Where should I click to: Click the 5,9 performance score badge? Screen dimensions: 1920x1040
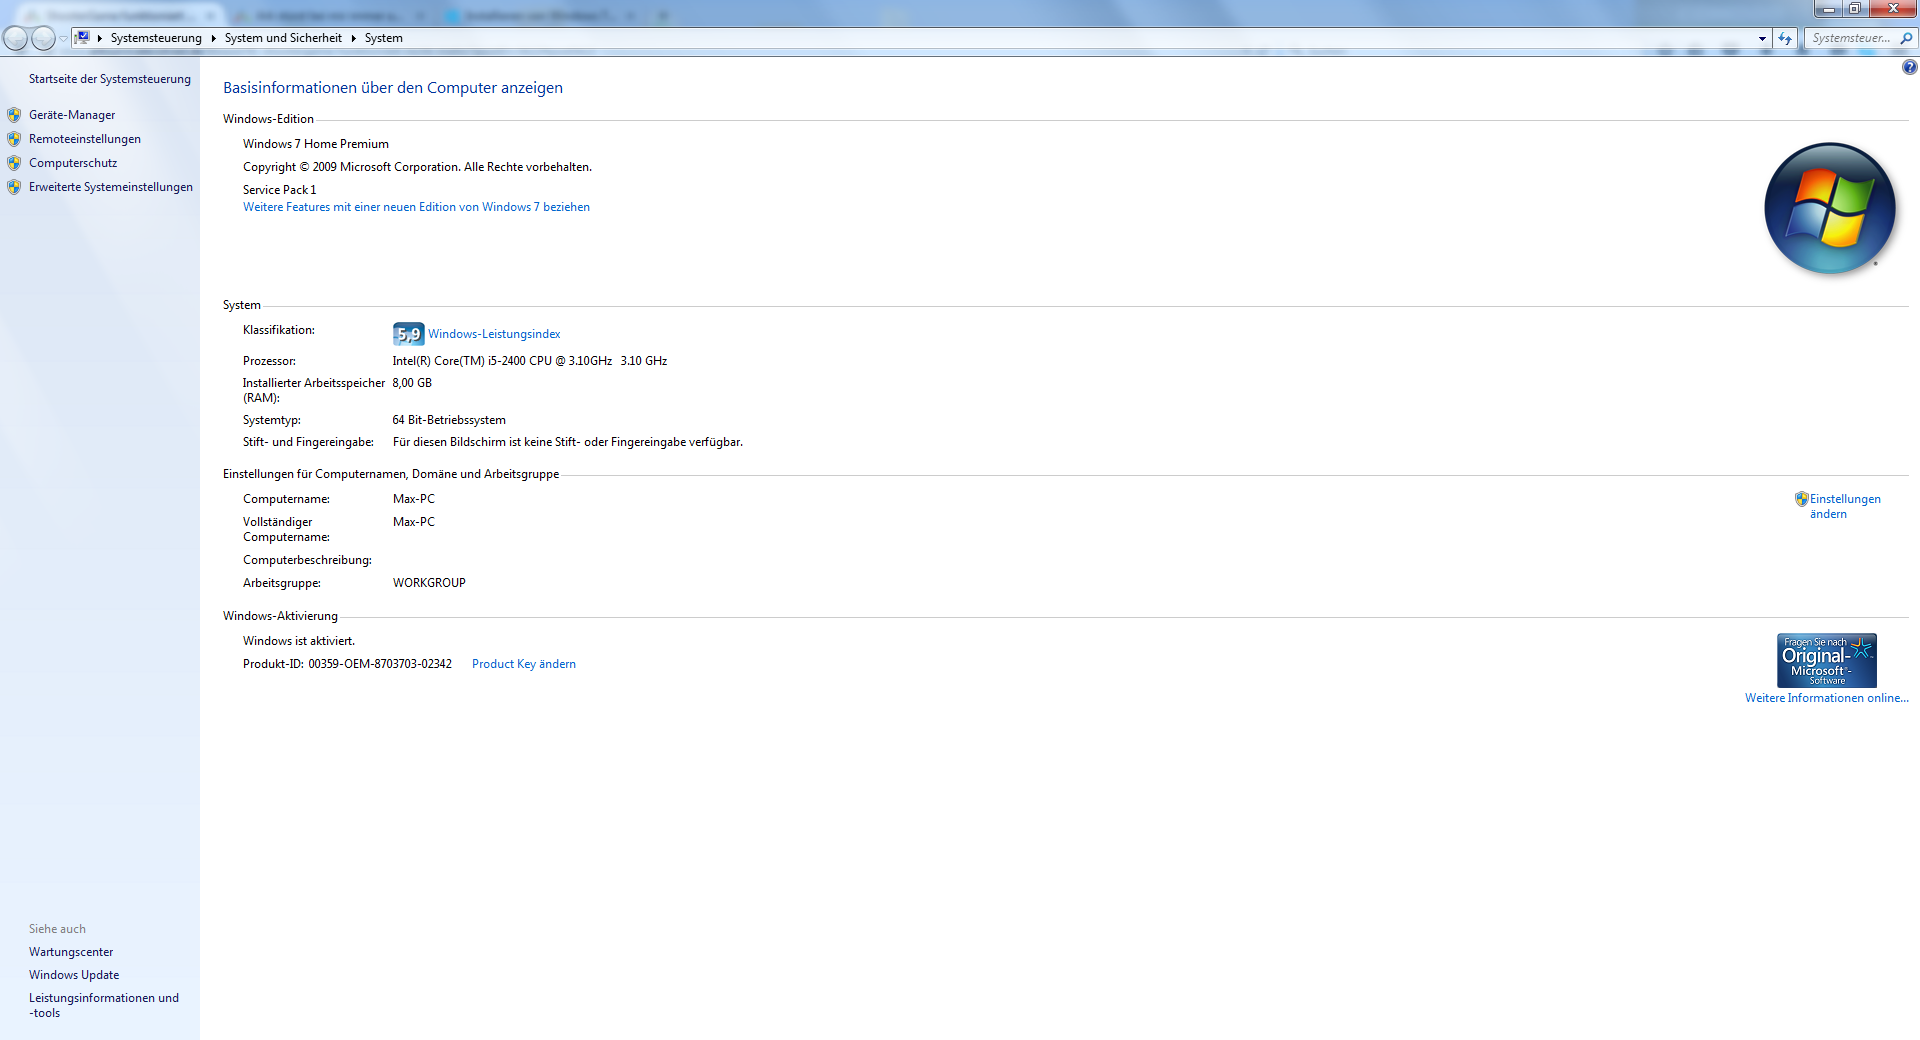(x=408, y=334)
